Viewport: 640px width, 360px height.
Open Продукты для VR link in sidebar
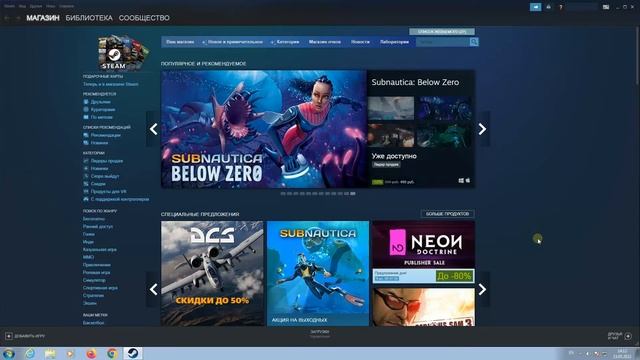click(x=109, y=191)
